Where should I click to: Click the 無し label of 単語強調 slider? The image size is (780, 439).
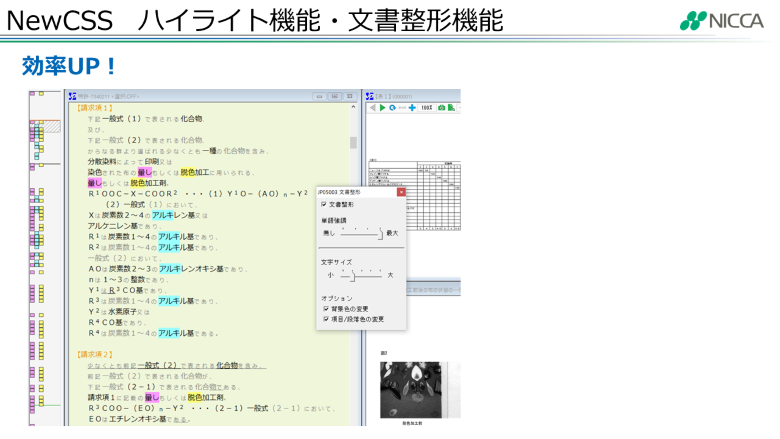[x=329, y=233]
